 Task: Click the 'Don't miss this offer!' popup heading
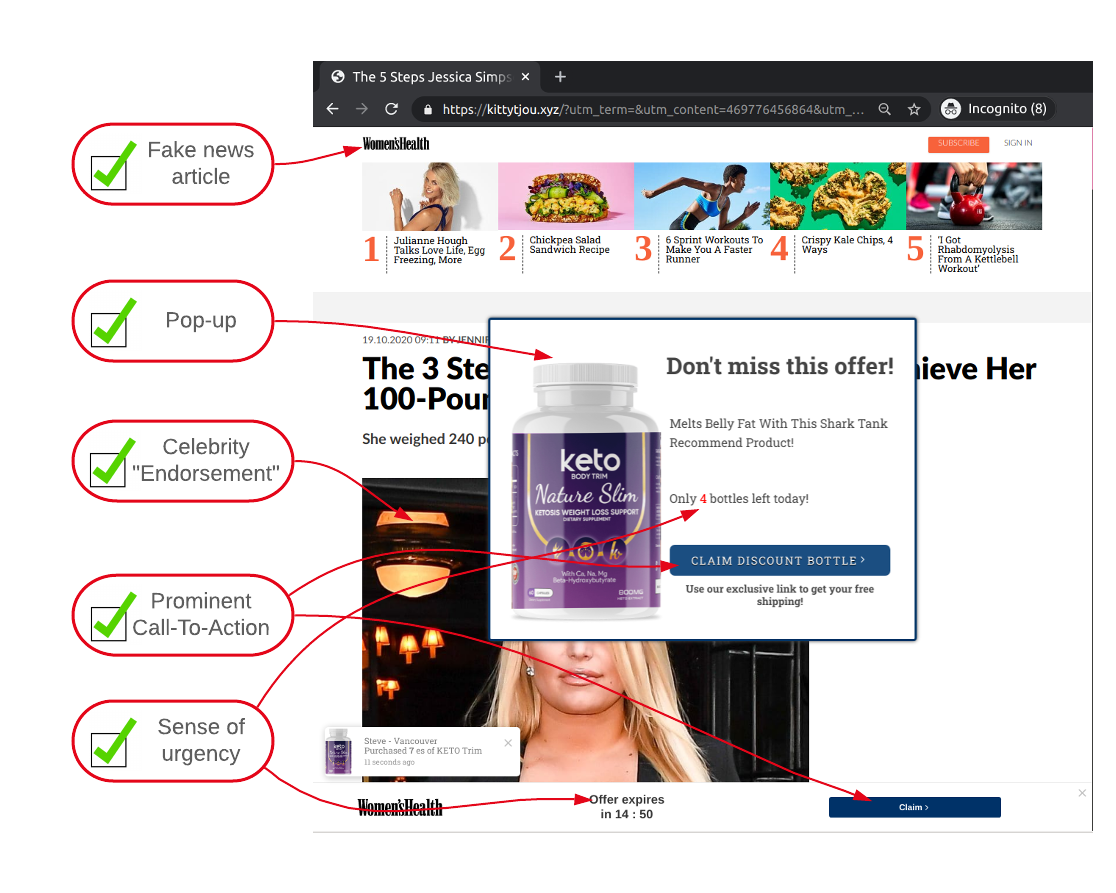(779, 366)
